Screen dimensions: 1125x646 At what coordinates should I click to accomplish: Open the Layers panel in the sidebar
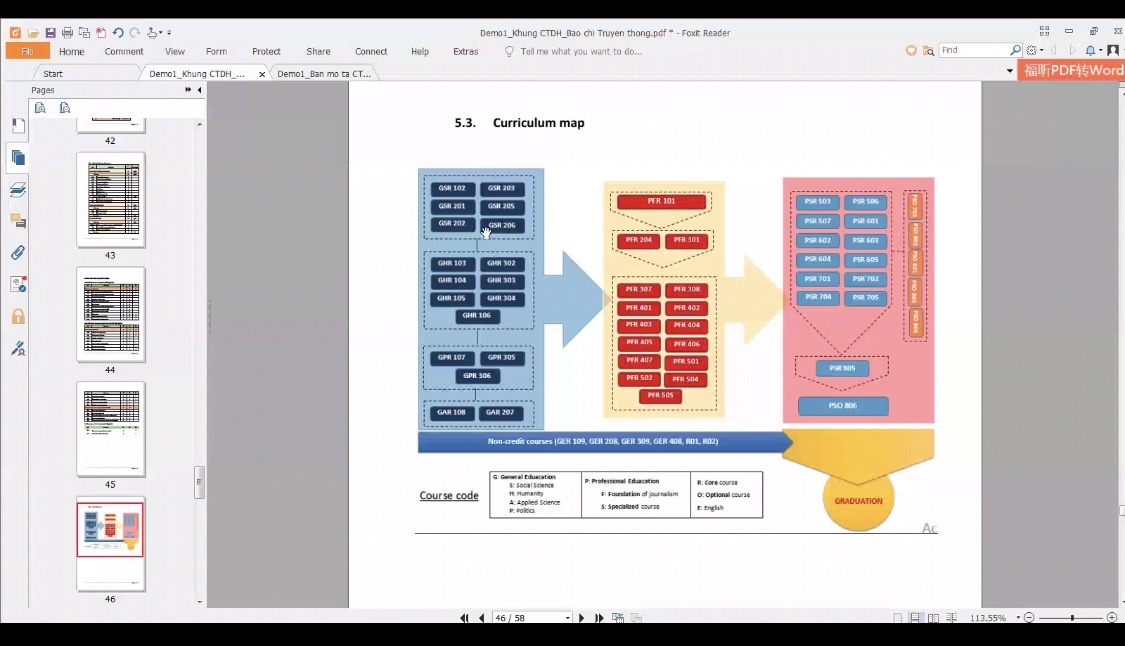click(18, 189)
